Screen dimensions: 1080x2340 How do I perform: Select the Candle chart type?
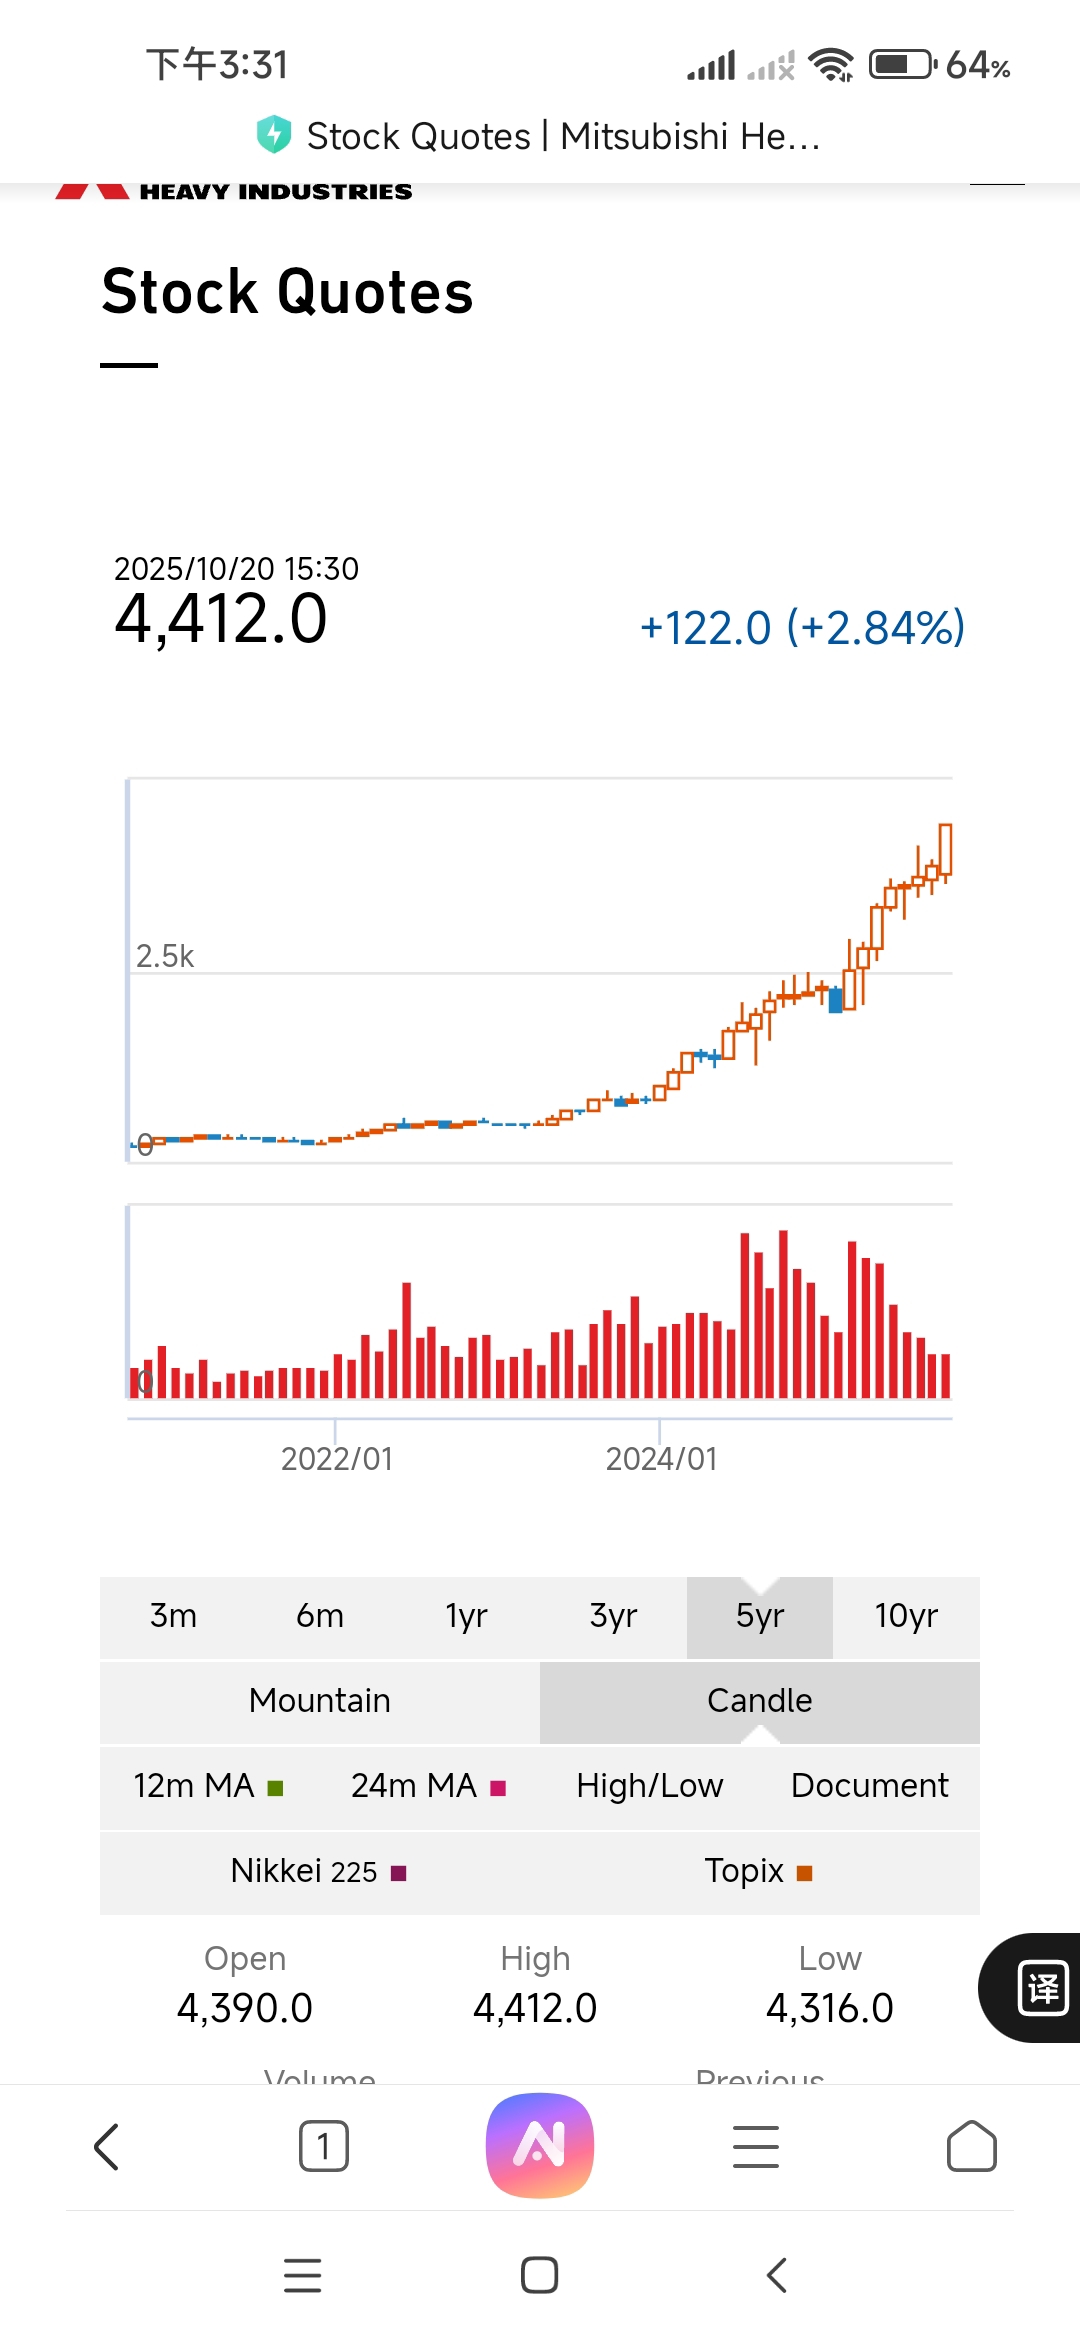click(x=760, y=1701)
